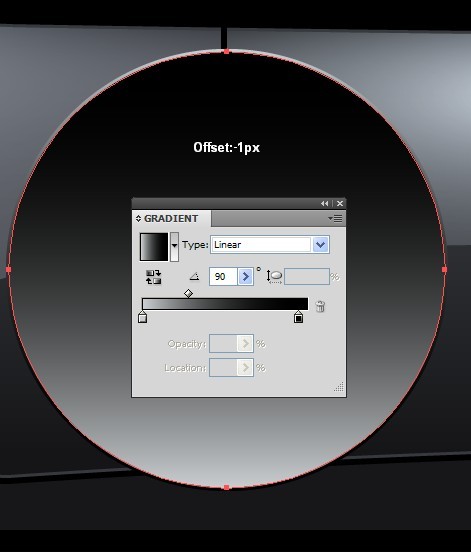Open the Type dropdown showing Linear
The image size is (471, 552).
tap(270, 245)
